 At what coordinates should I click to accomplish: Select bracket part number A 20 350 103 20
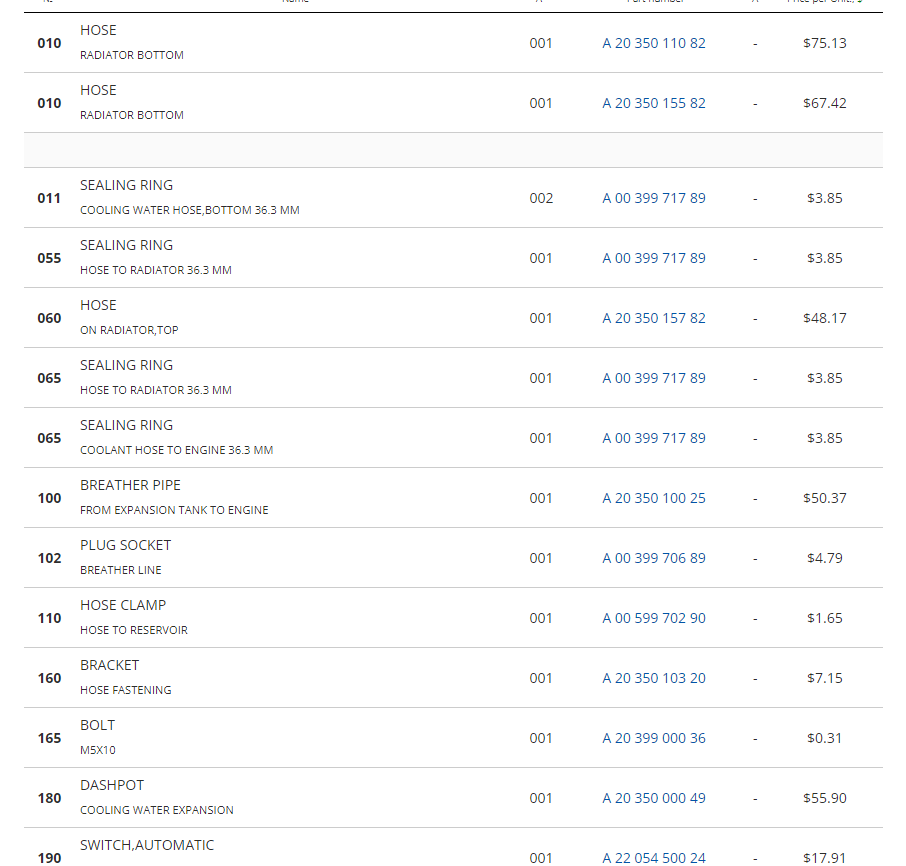654,678
